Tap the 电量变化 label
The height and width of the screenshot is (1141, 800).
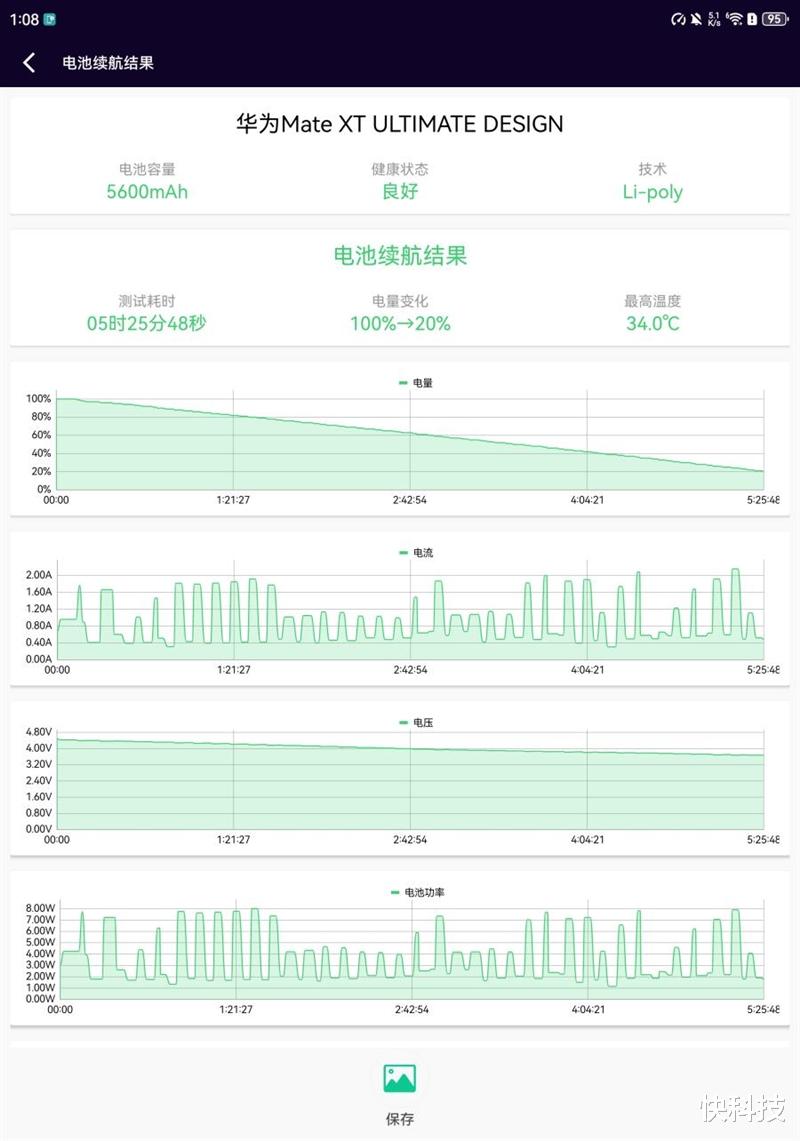click(x=400, y=301)
